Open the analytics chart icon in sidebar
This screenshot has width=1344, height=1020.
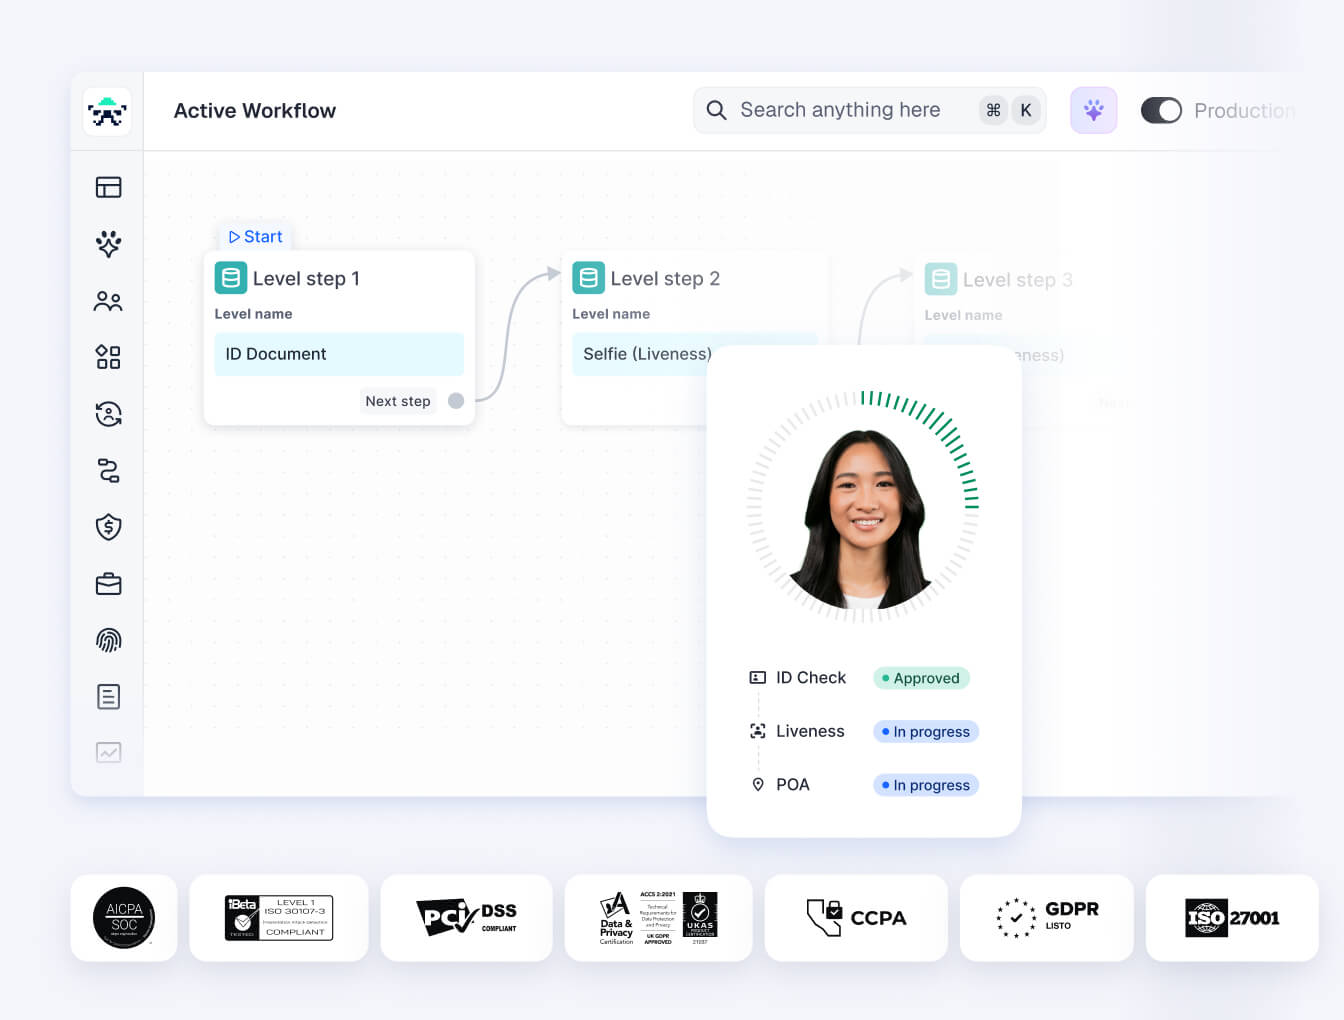coord(108,752)
